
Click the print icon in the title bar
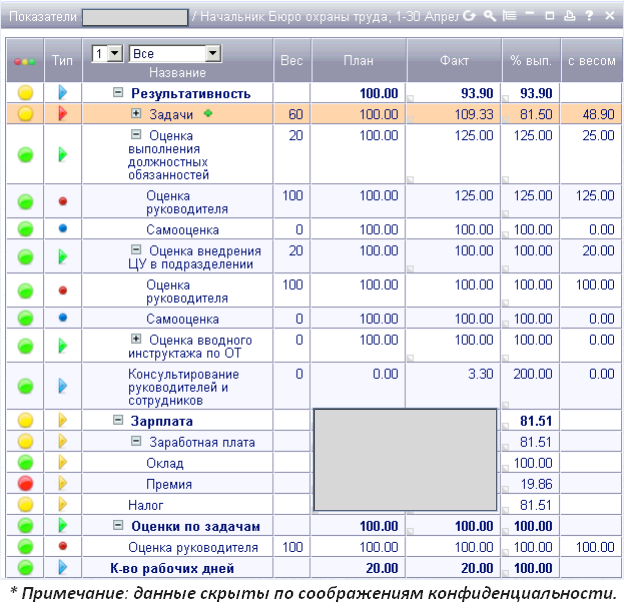tap(569, 16)
